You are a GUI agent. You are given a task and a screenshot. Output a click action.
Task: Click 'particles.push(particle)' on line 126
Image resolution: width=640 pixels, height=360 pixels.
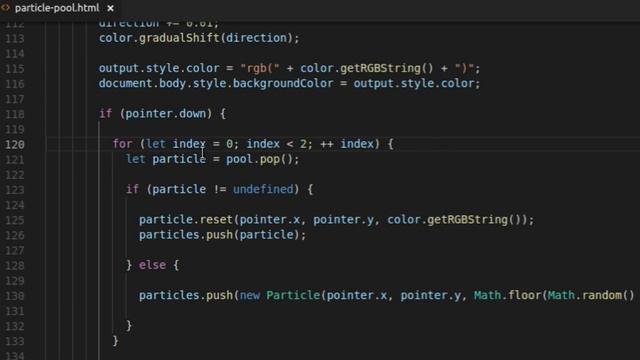pyautogui.click(x=219, y=234)
